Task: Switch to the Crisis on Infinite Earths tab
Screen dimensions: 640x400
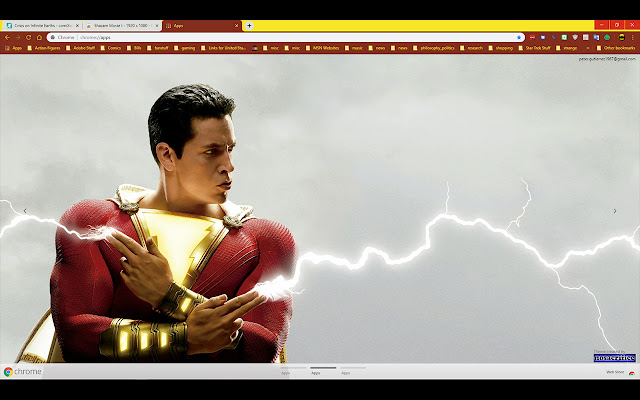Action: (x=42, y=26)
